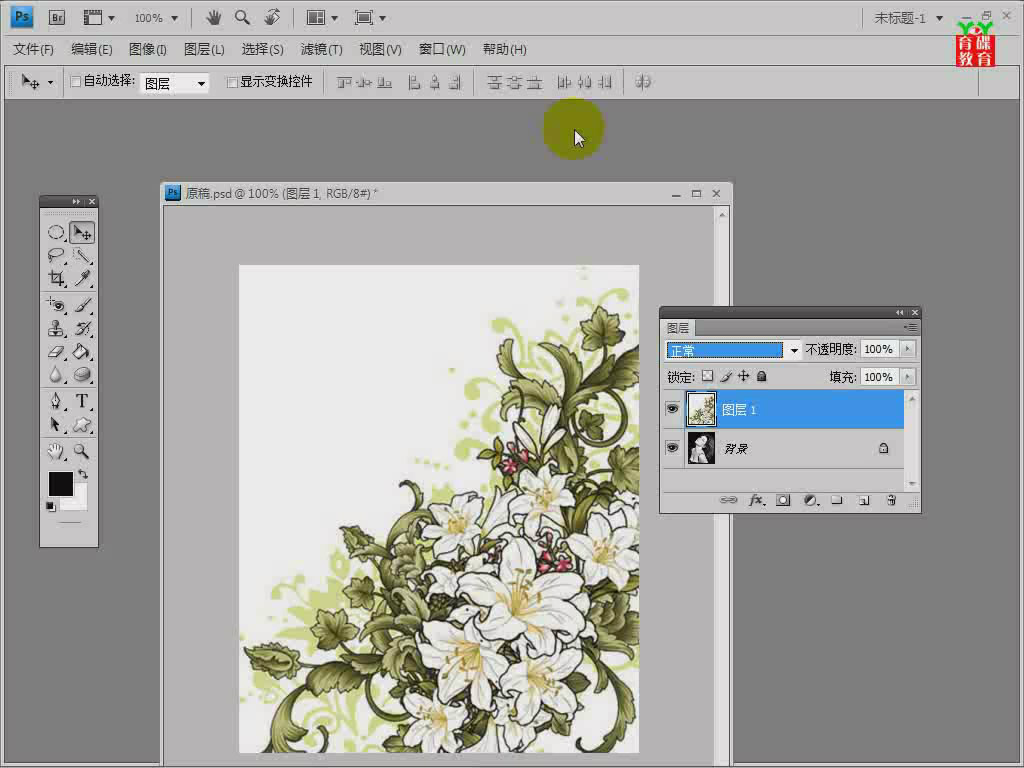Launch Adobe Bridge from the top bar
This screenshot has width=1024, height=768.
[57, 18]
